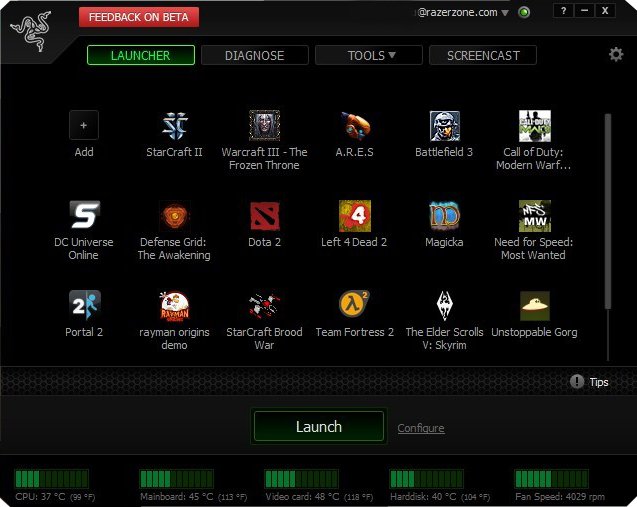Open the SCREENCAST tab
The image size is (637, 507).
click(482, 56)
